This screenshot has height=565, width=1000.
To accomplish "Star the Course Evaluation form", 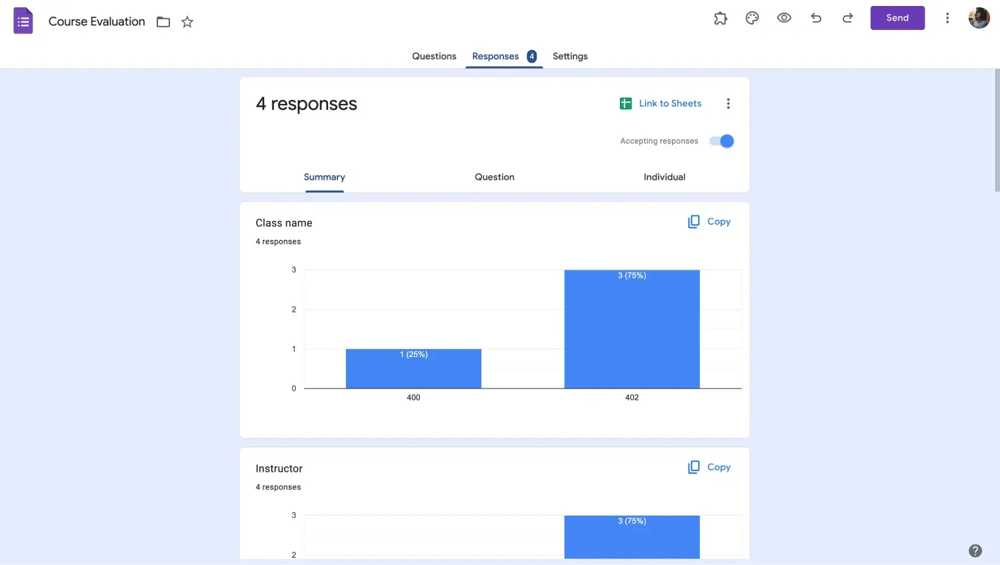I will click(x=187, y=22).
